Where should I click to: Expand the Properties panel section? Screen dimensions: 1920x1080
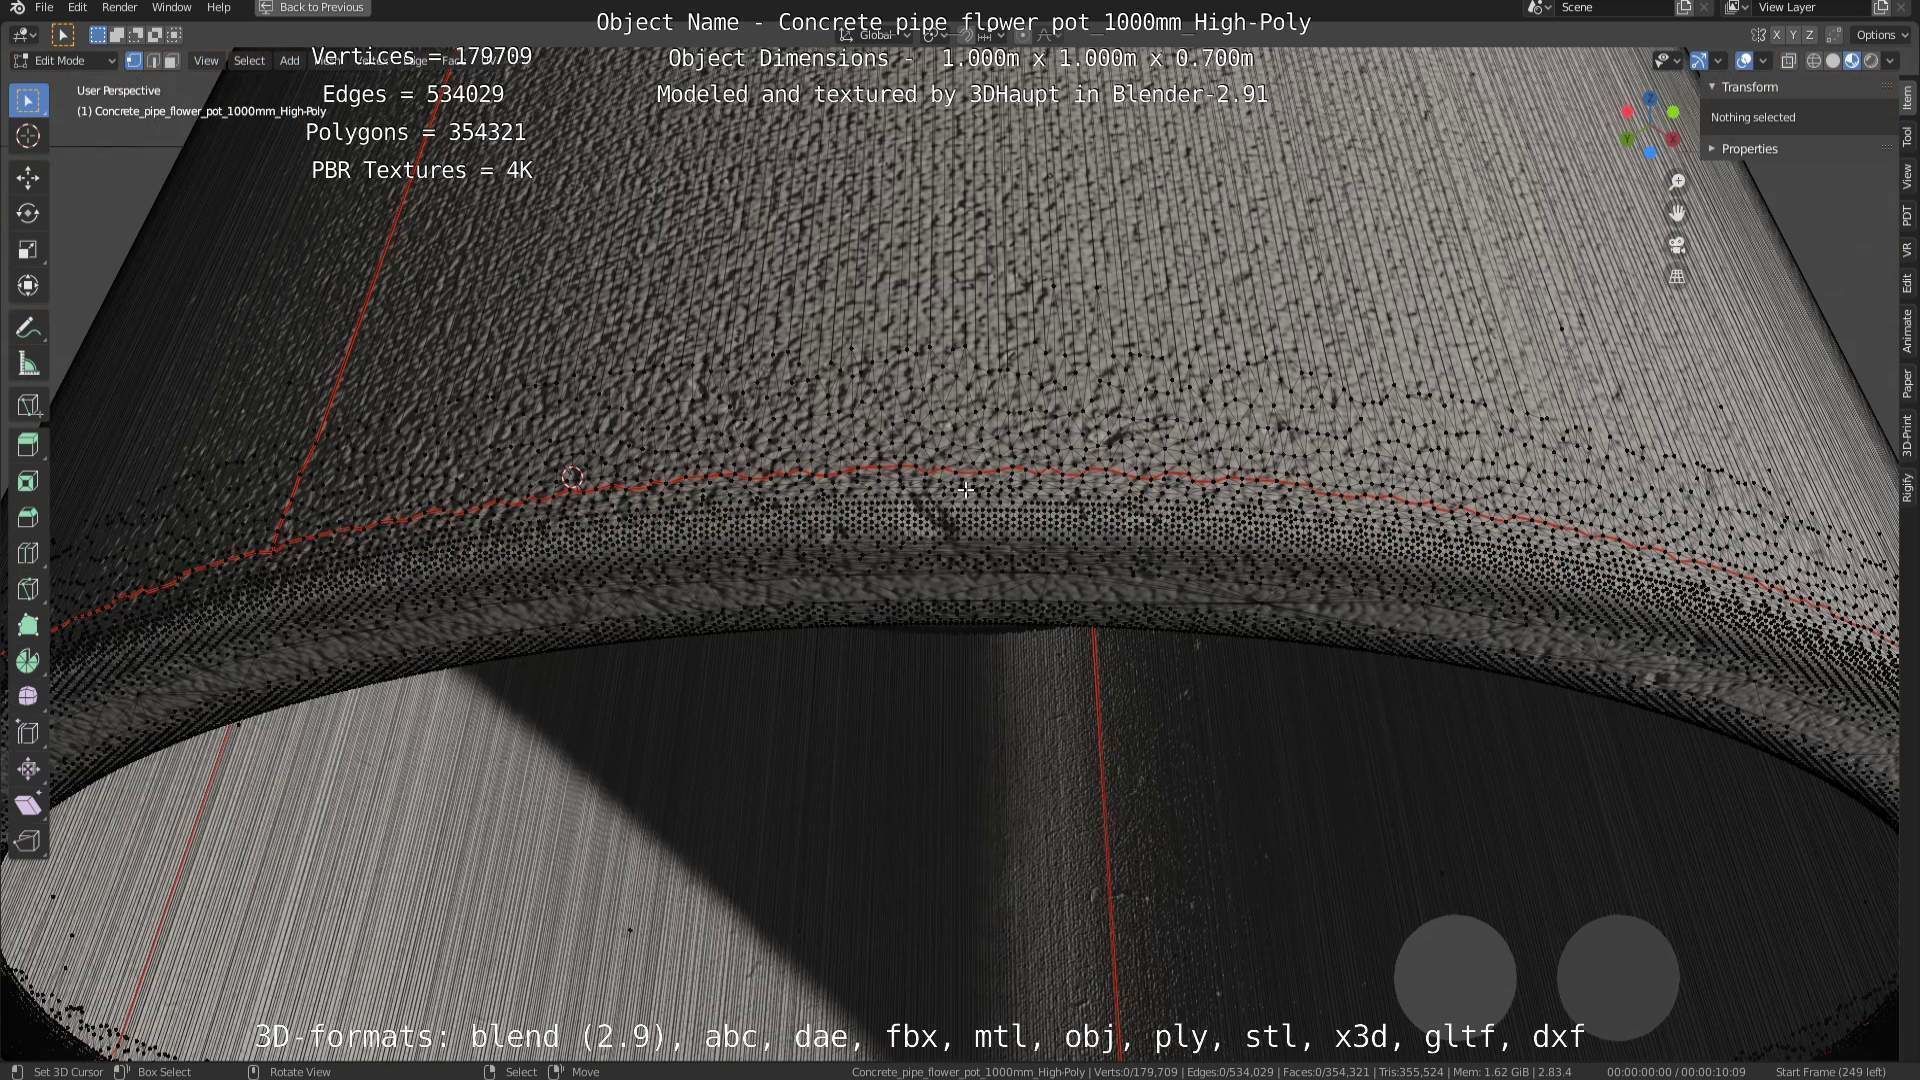[1749, 149]
